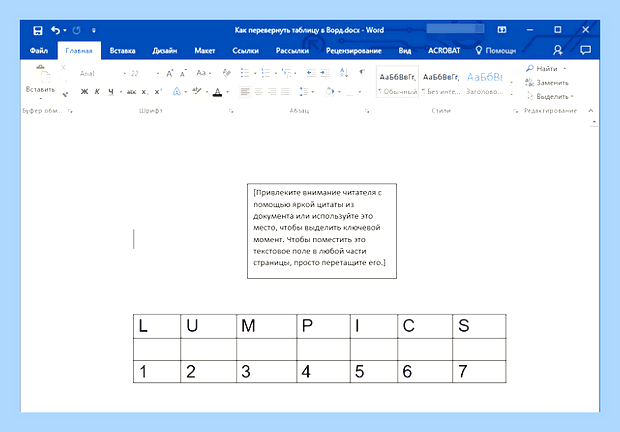Open the Файл tab
620x432 pixels.
click(x=39, y=51)
